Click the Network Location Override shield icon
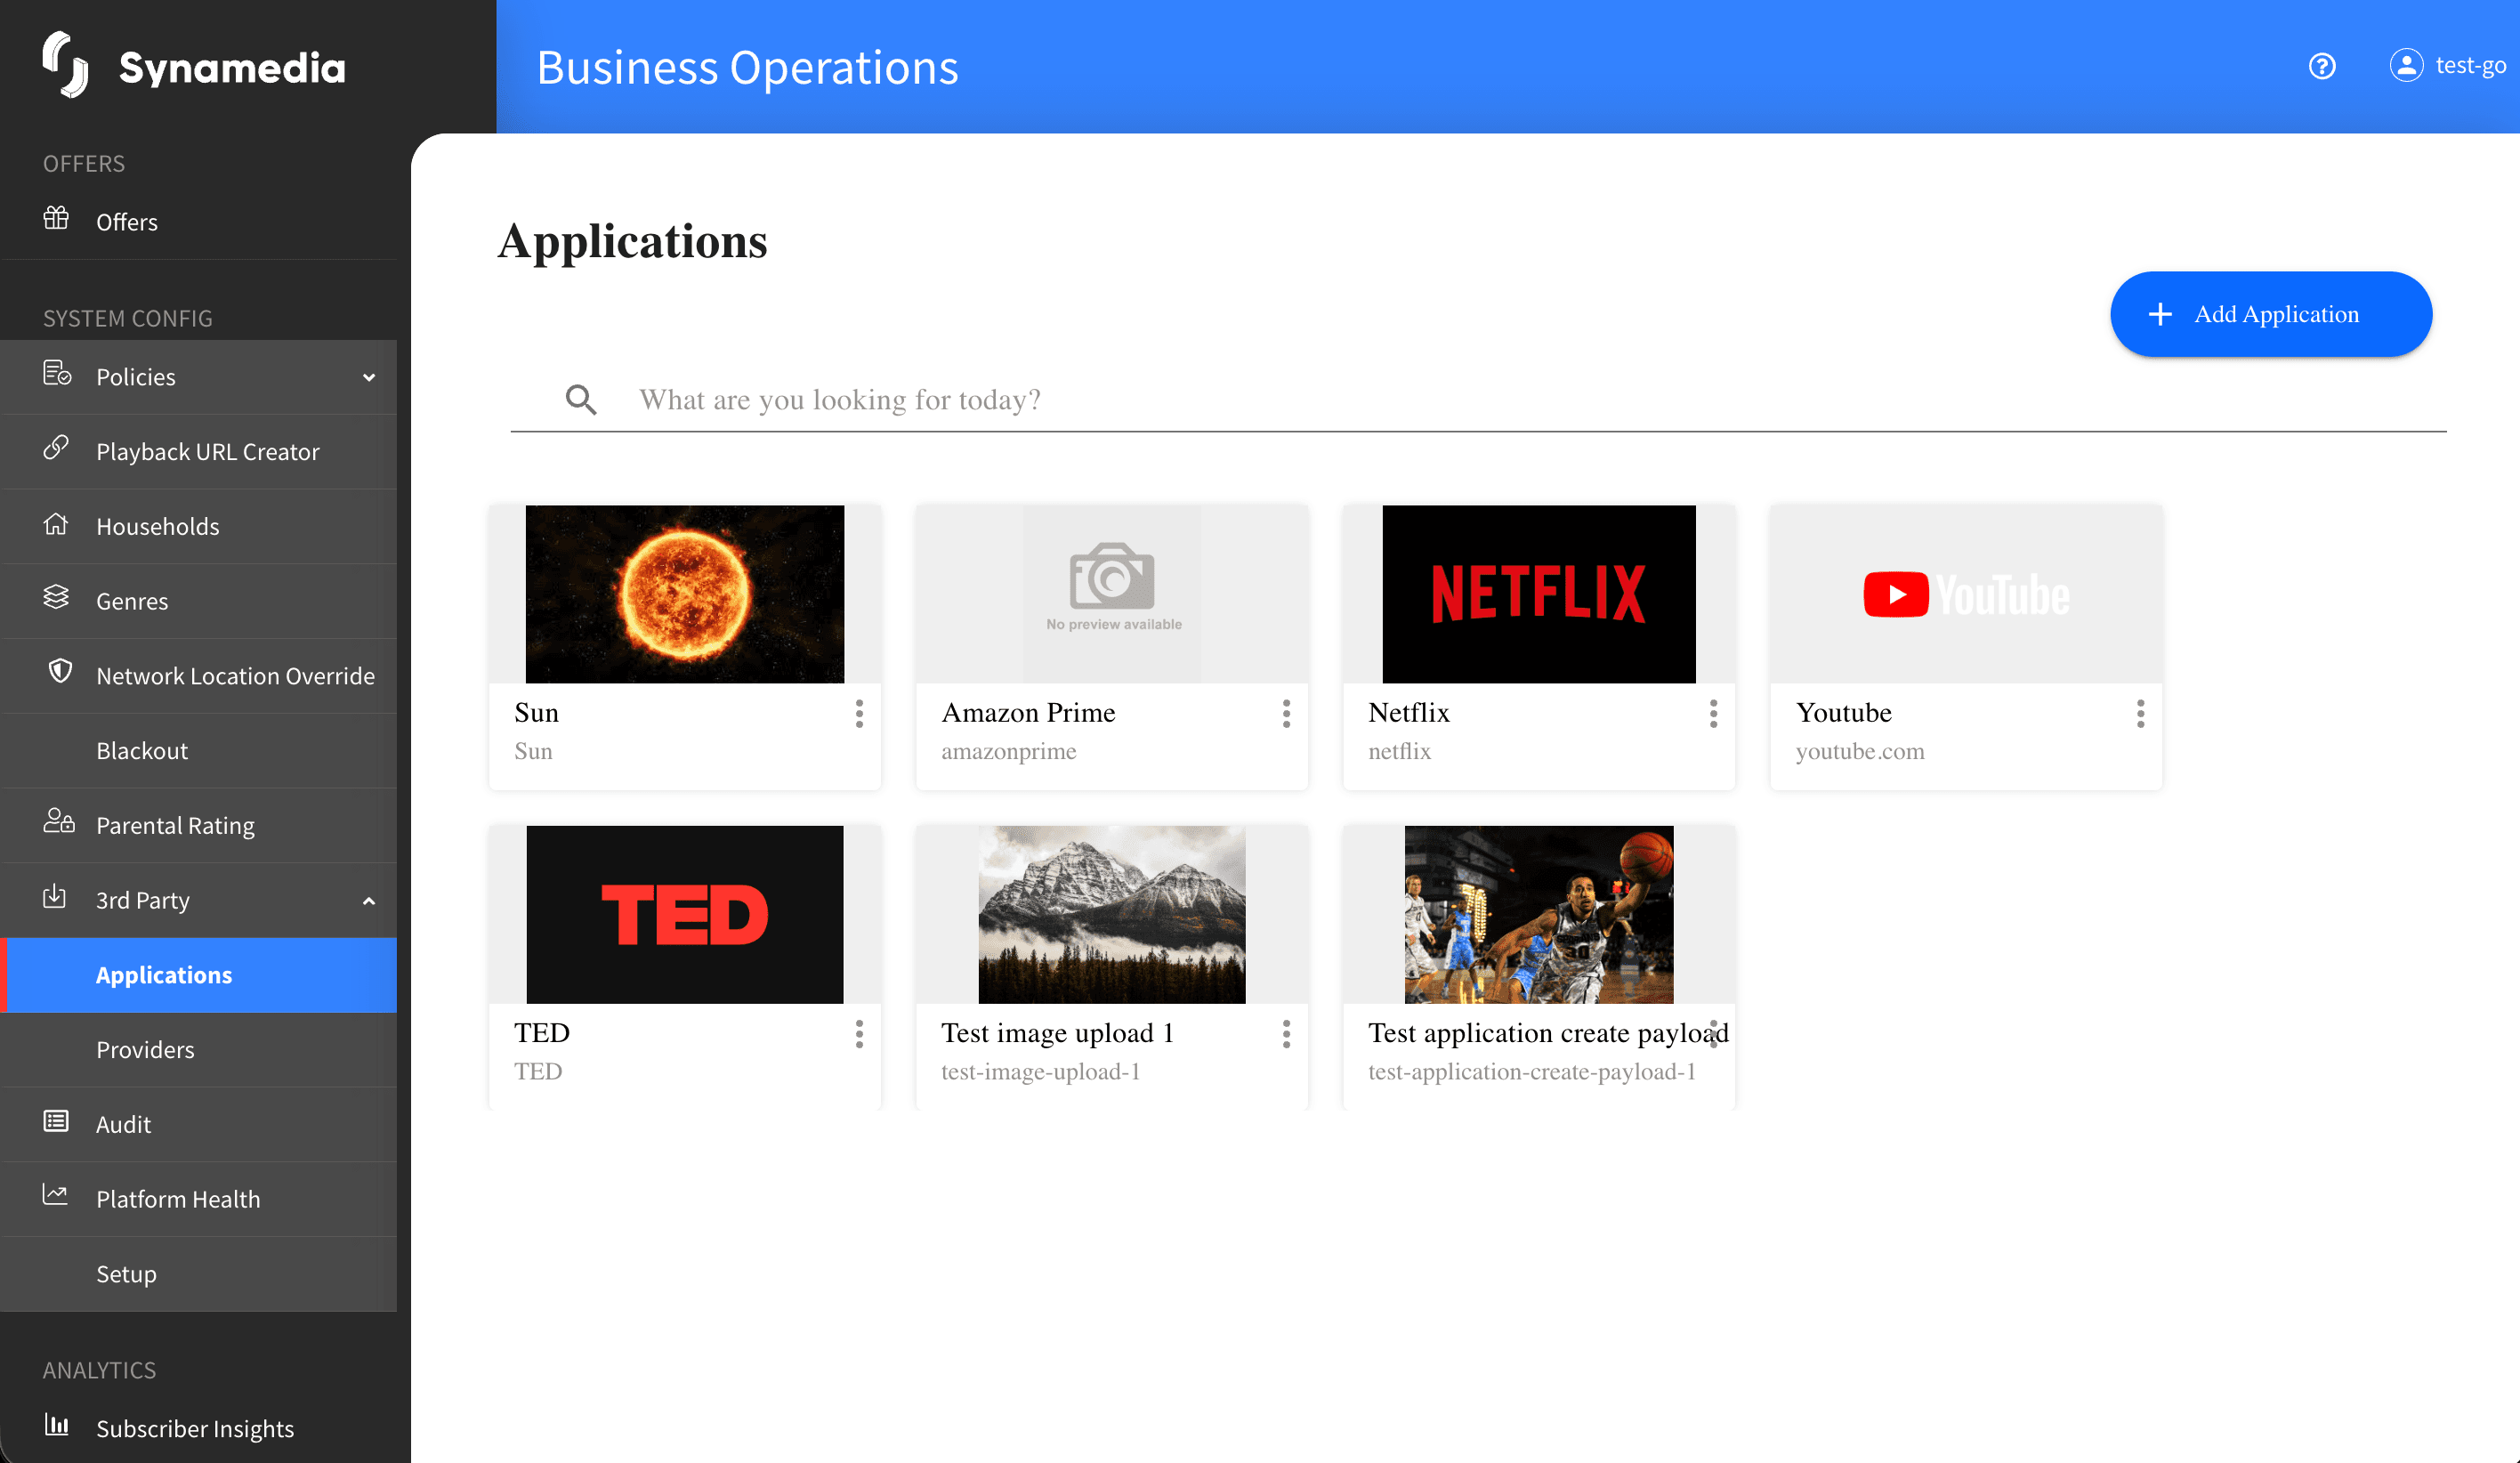This screenshot has height=1463, width=2520. [60, 671]
